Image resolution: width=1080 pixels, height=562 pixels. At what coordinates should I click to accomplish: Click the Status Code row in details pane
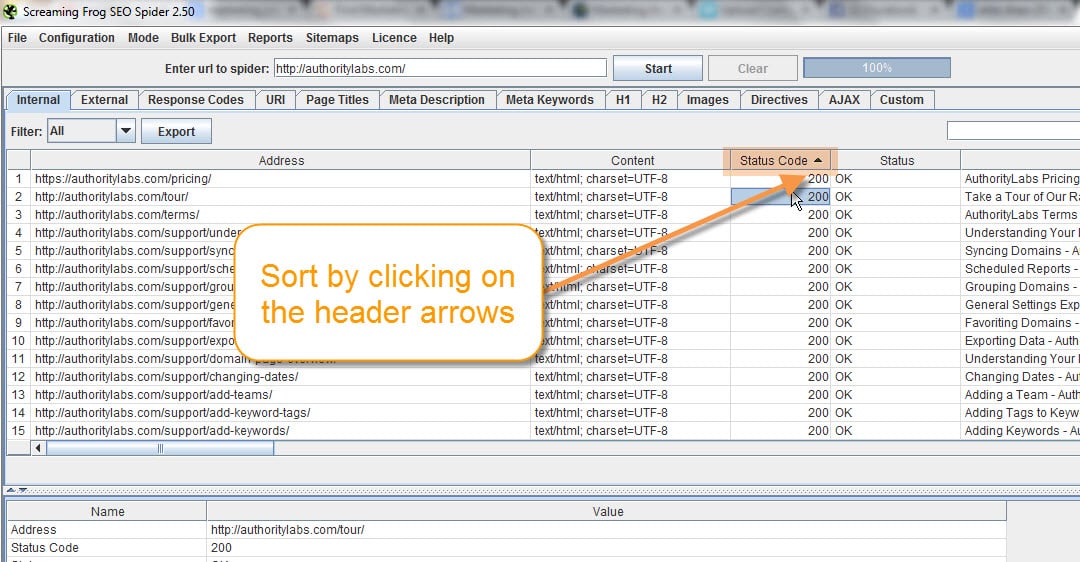(507, 548)
